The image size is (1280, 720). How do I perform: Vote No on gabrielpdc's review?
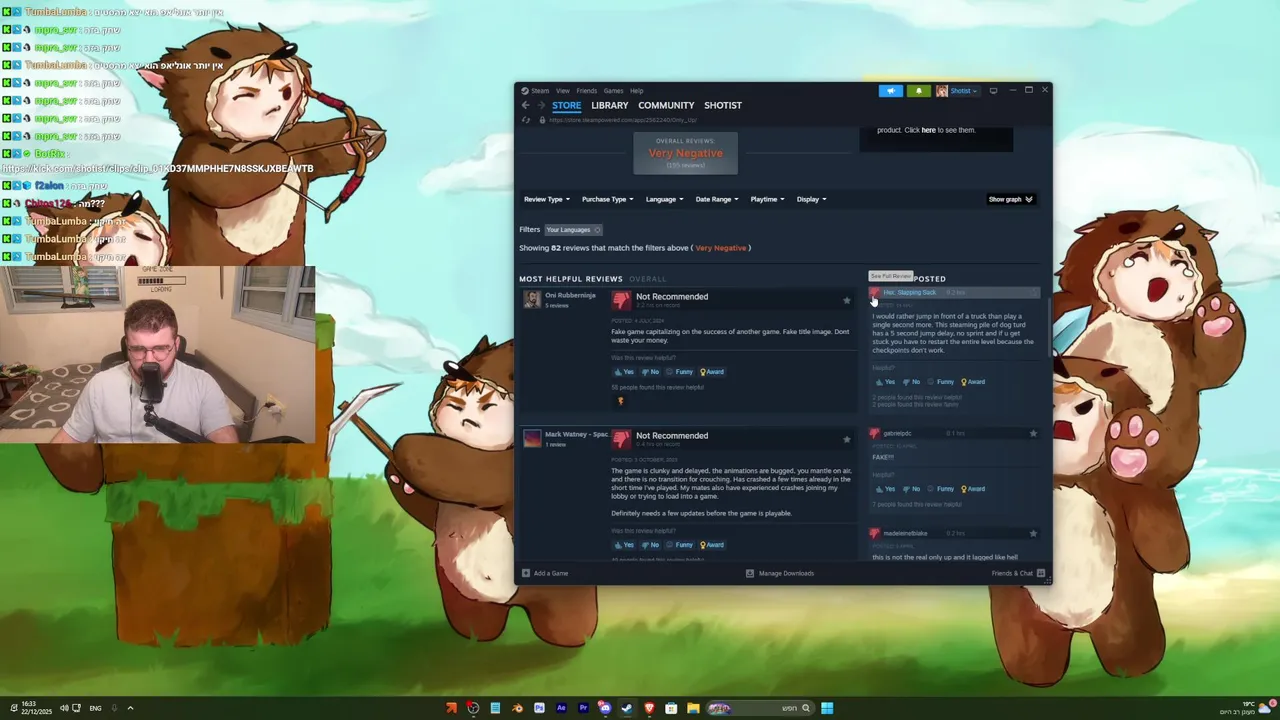[911, 489]
